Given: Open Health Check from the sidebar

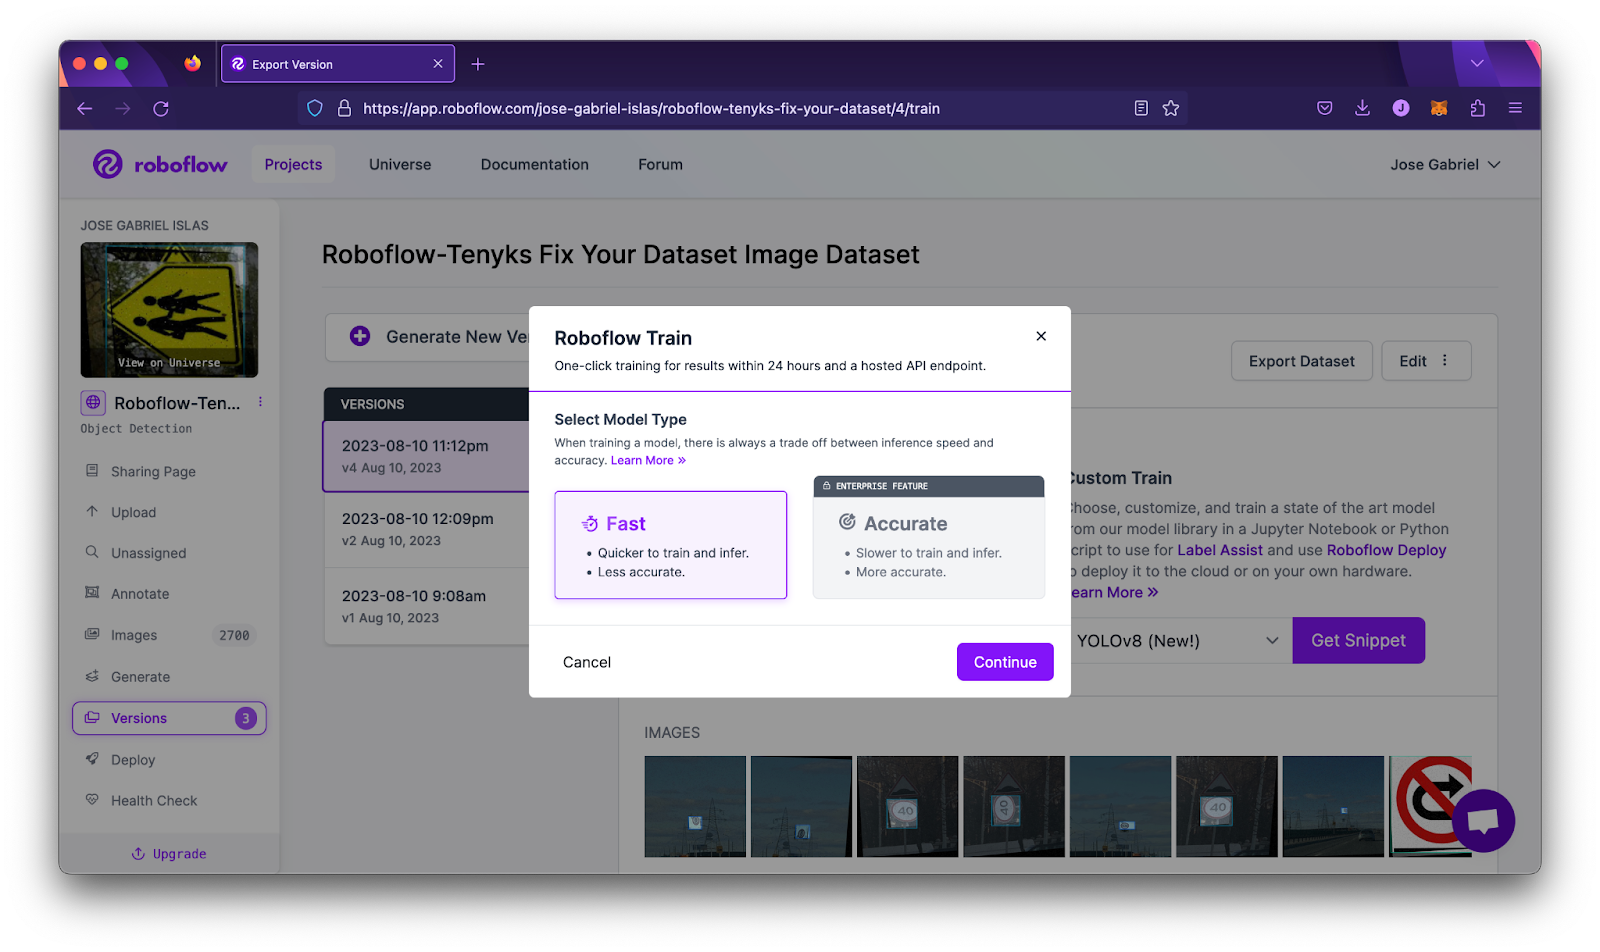Looking at the screenshot, I should tap(155, 800).
